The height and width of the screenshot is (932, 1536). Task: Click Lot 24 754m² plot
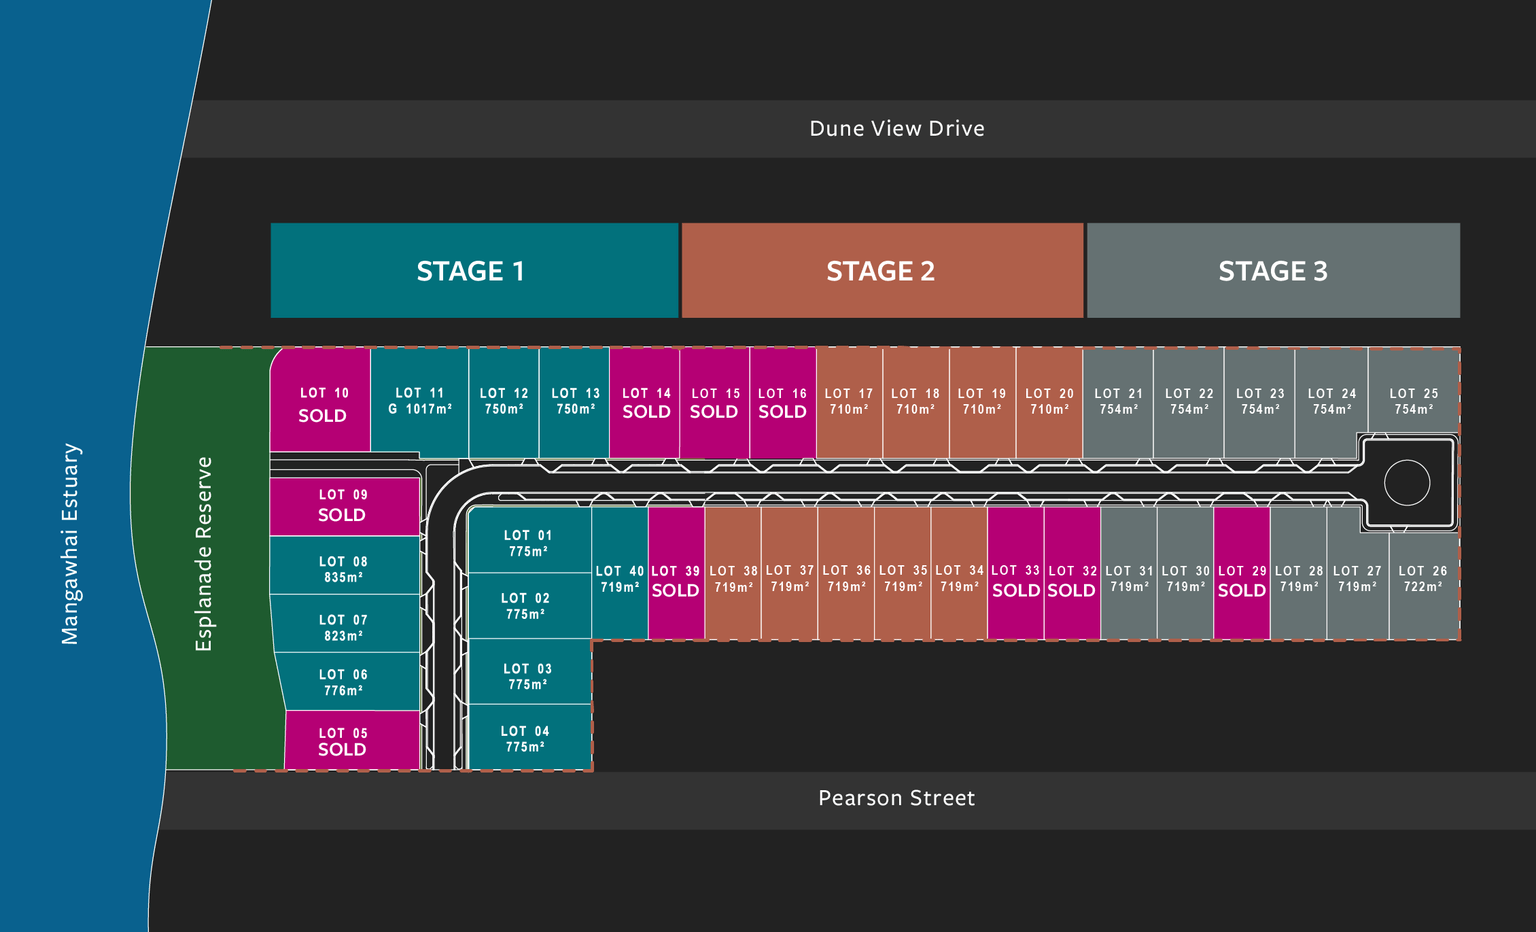(x=1332, y=402)
